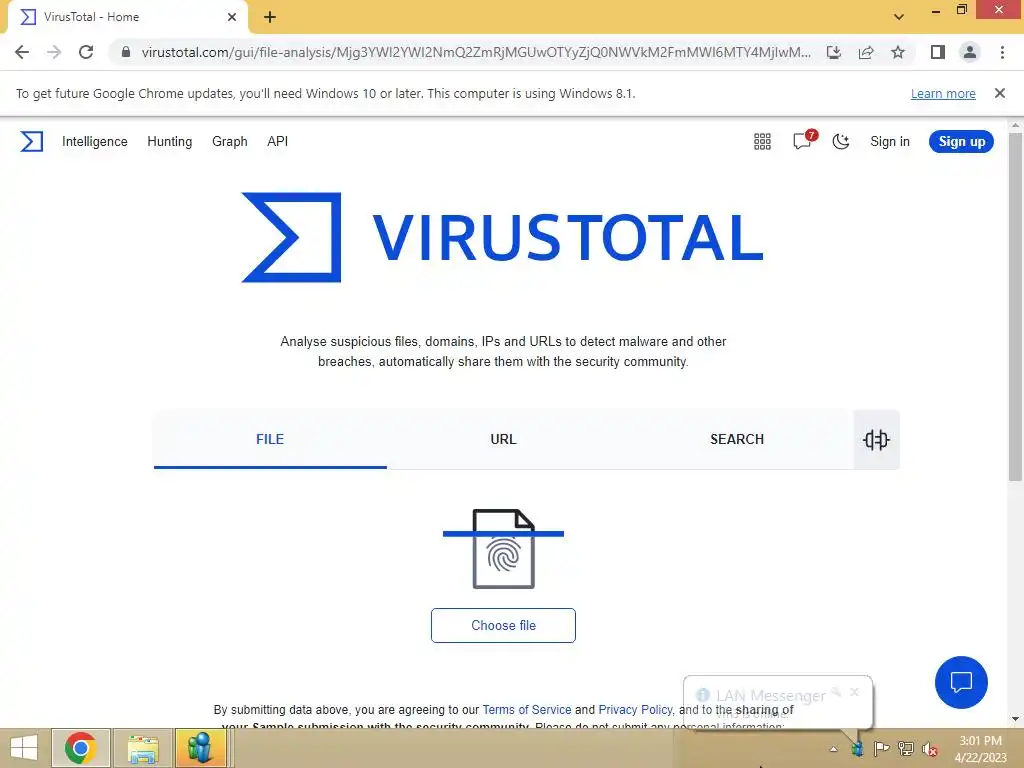1024x768 pixels.
Task: Open Hunting menu item
Action: coord(170,142)
